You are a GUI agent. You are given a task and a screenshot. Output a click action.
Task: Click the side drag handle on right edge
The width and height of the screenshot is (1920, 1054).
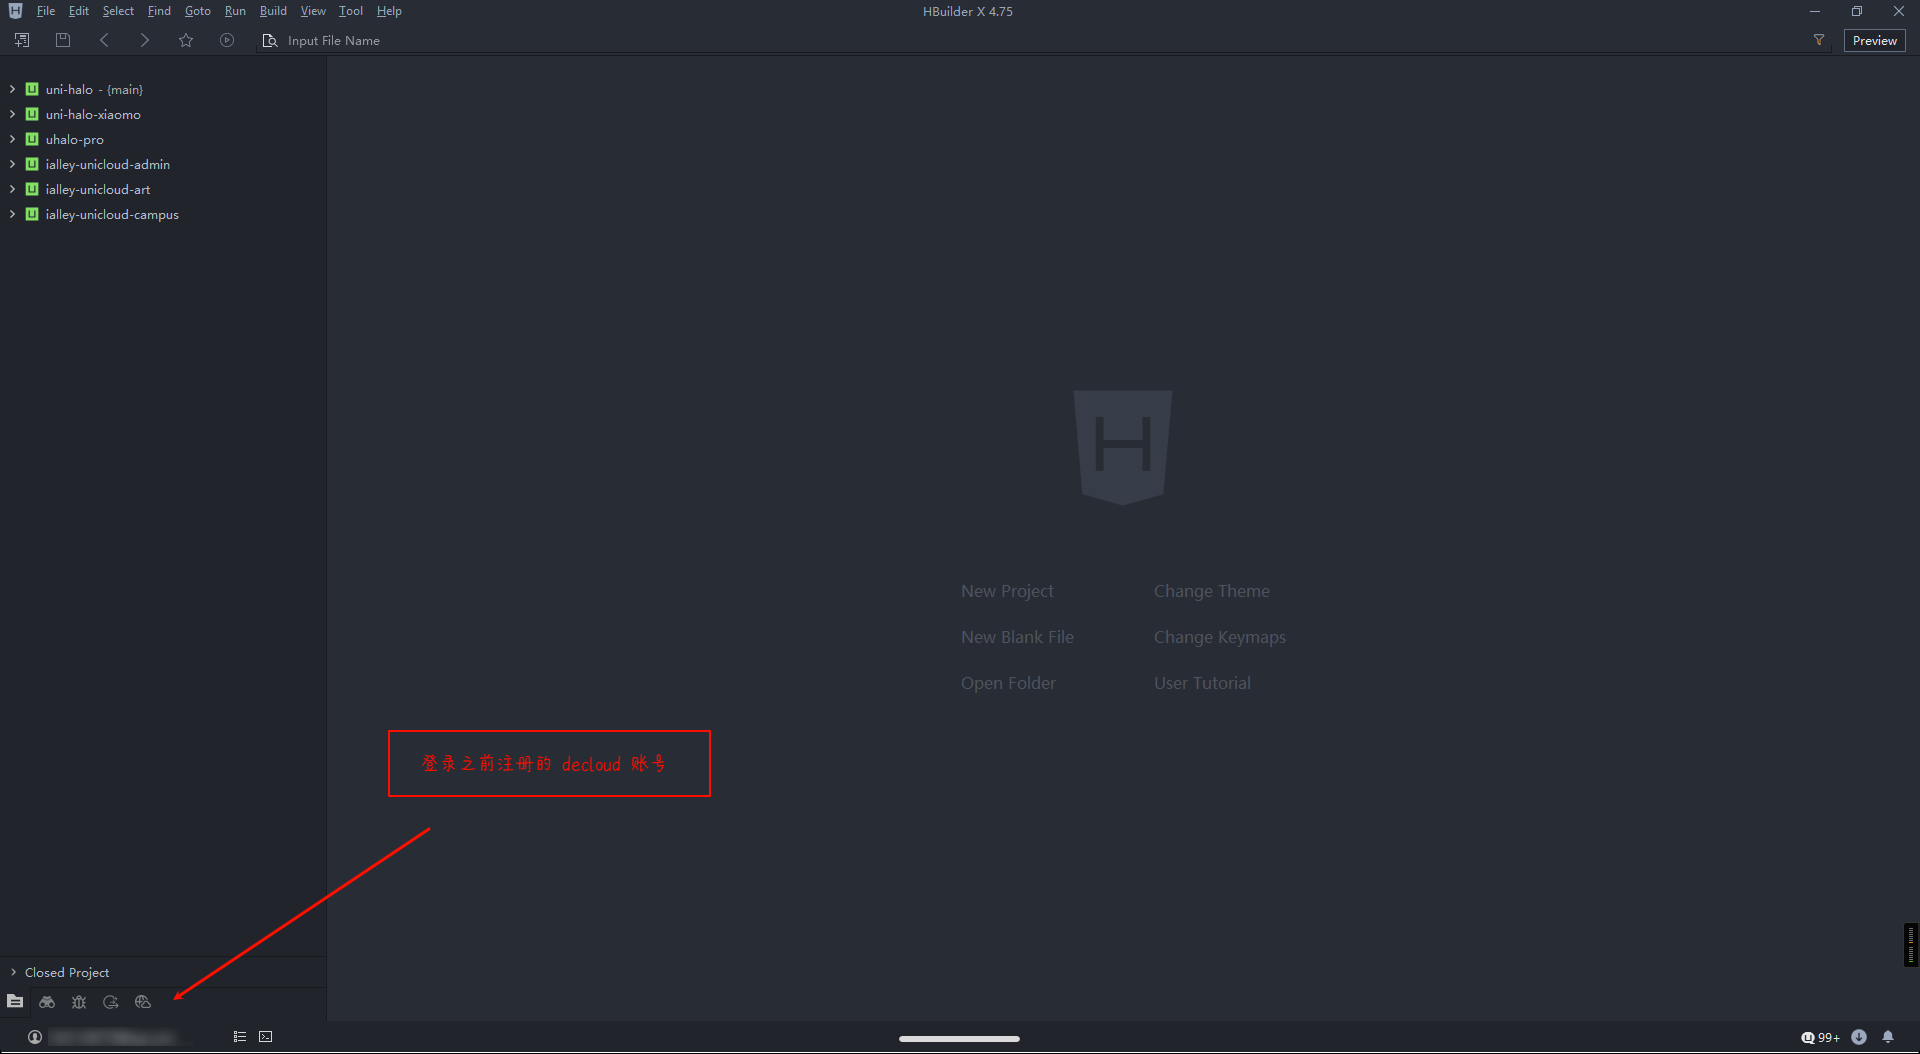coord(1911,945)
